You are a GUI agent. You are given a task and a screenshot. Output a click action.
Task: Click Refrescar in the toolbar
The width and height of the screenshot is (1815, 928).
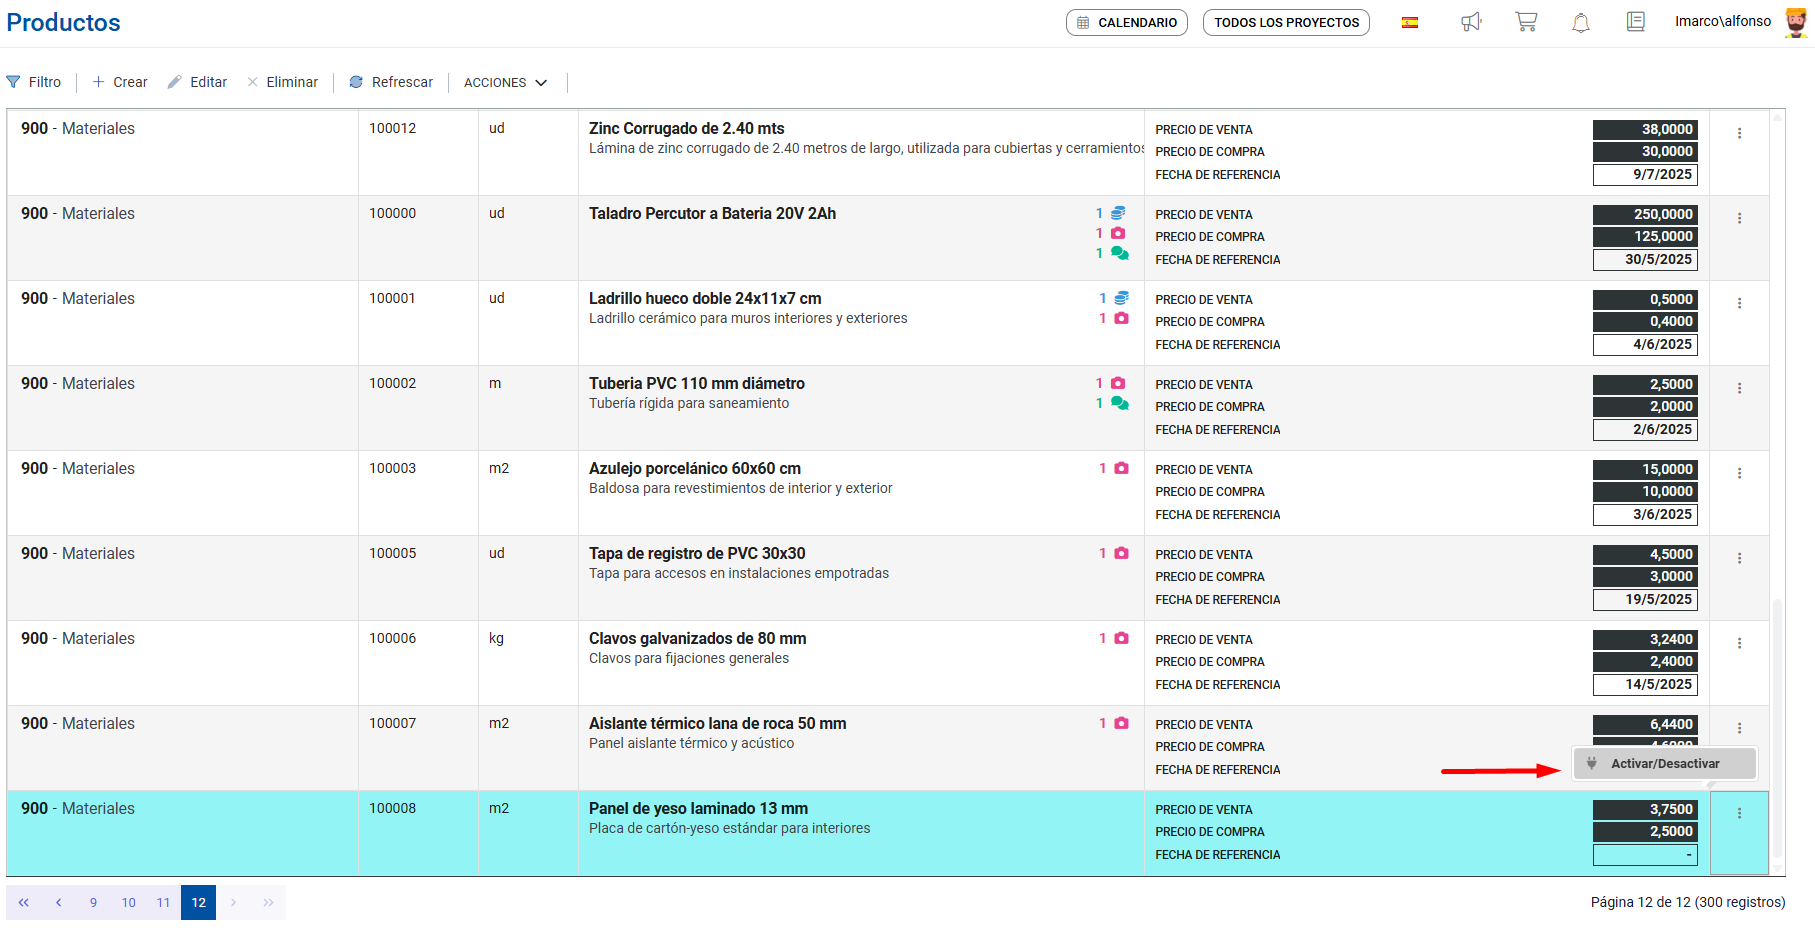tap(391, 82)
